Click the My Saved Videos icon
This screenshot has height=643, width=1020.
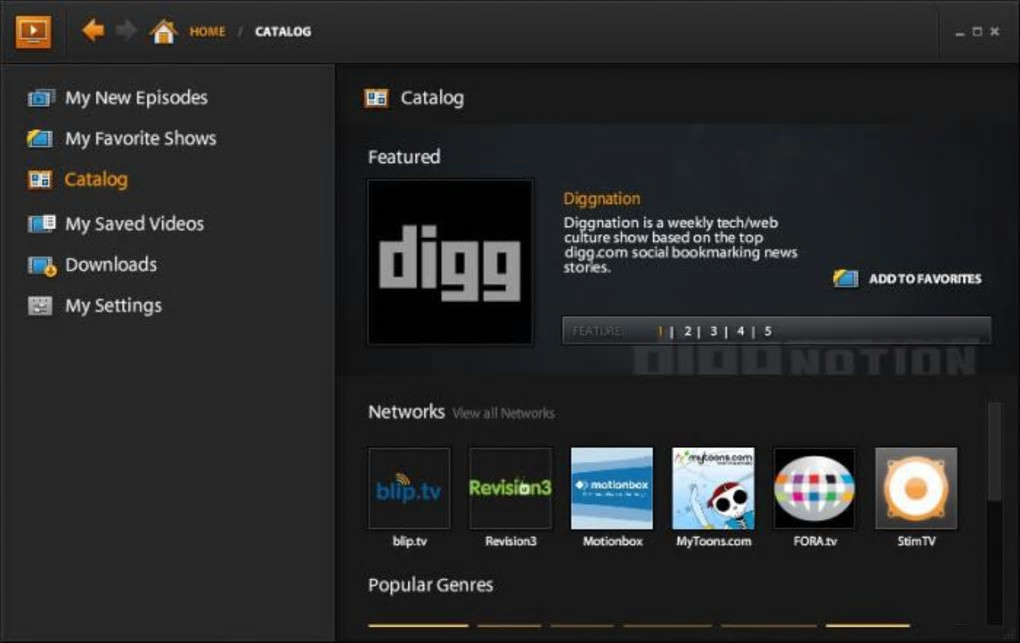41,224
